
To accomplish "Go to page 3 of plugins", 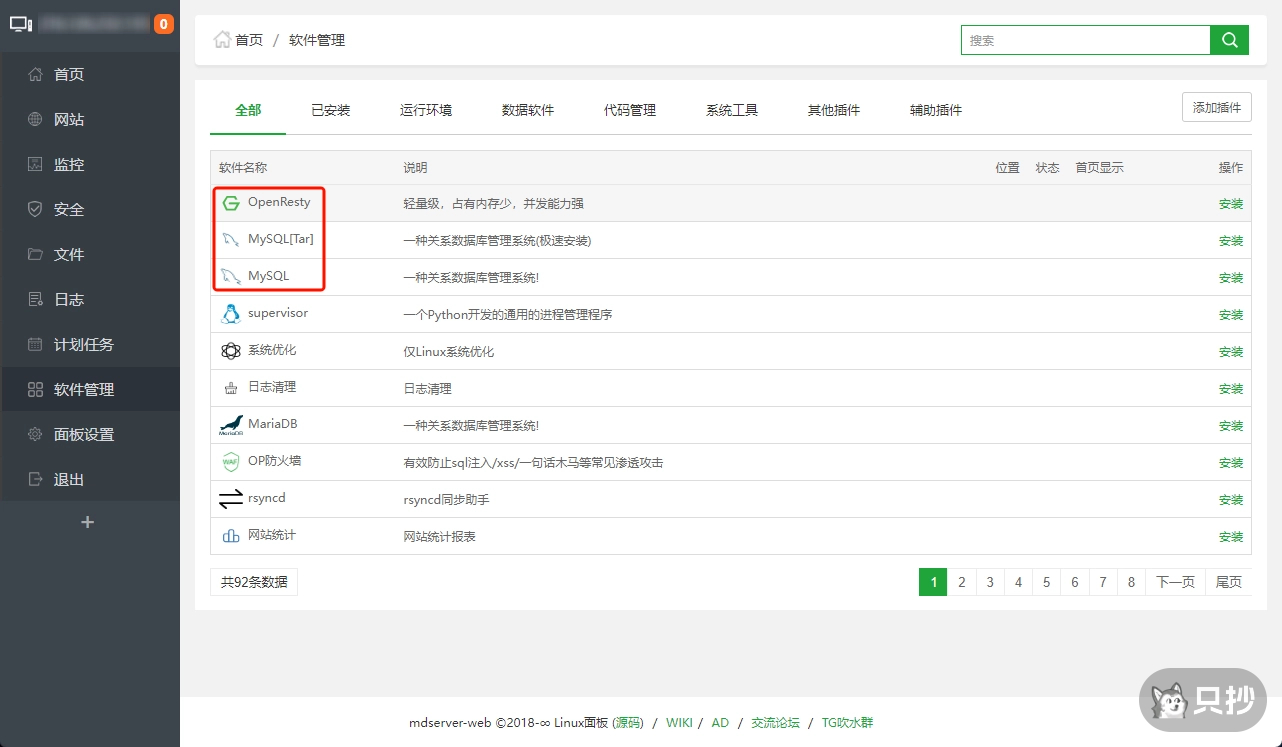I will (989, 581).
